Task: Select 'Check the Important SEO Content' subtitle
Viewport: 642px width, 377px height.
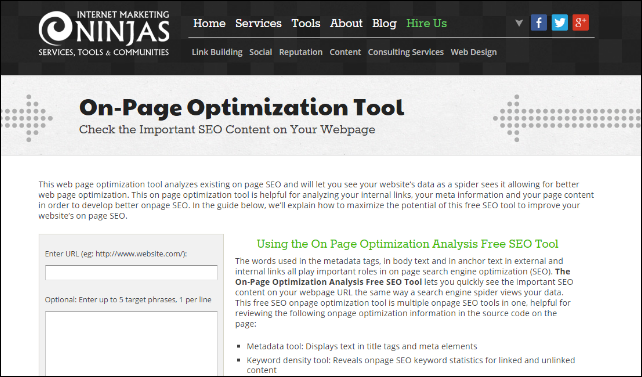Action: click(227, 129)
